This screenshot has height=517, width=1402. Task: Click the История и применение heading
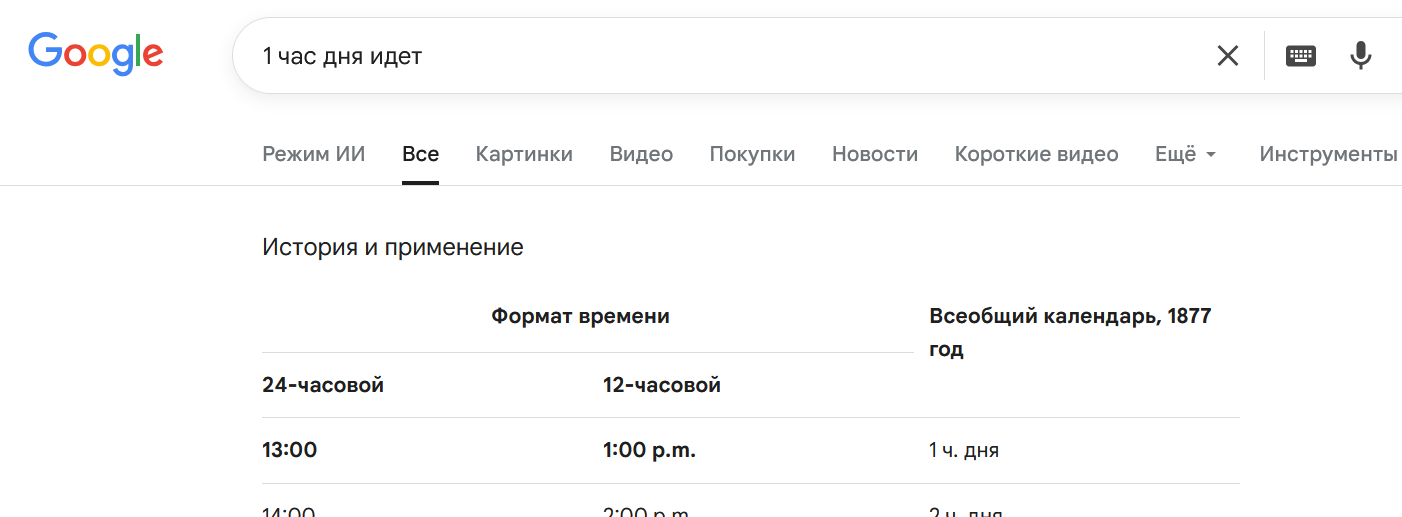(x=393, y=247)
